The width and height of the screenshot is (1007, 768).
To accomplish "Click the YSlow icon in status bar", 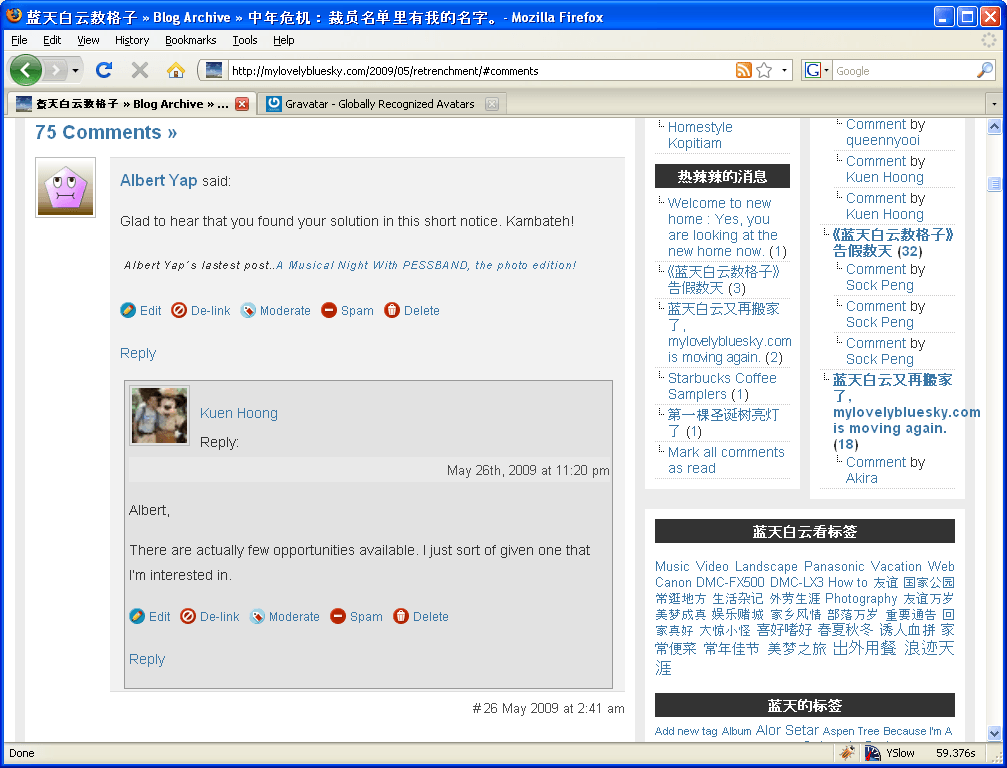I will [x=873, y=753].
